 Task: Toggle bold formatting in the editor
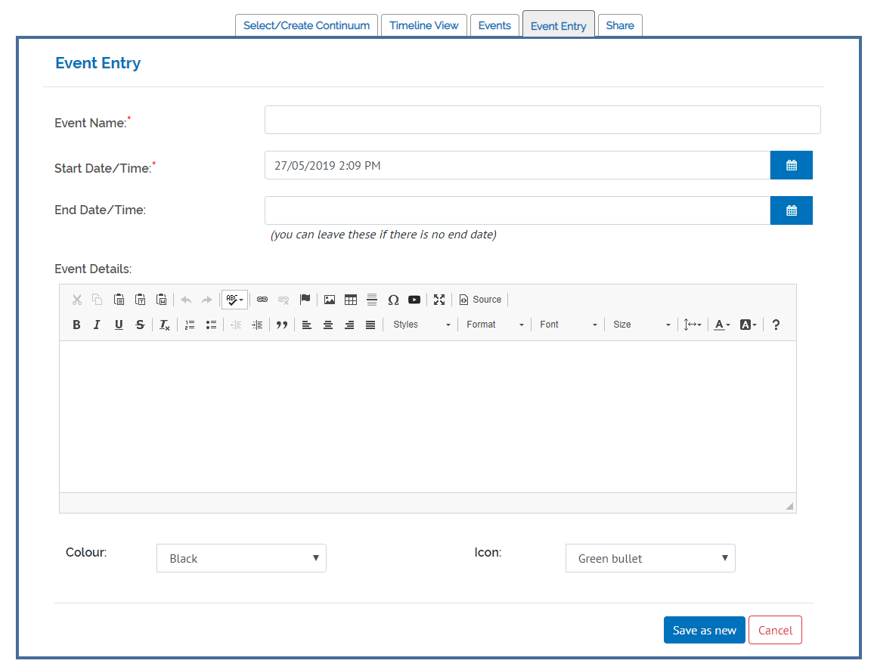pyautogui.click(x=76, y=325)
